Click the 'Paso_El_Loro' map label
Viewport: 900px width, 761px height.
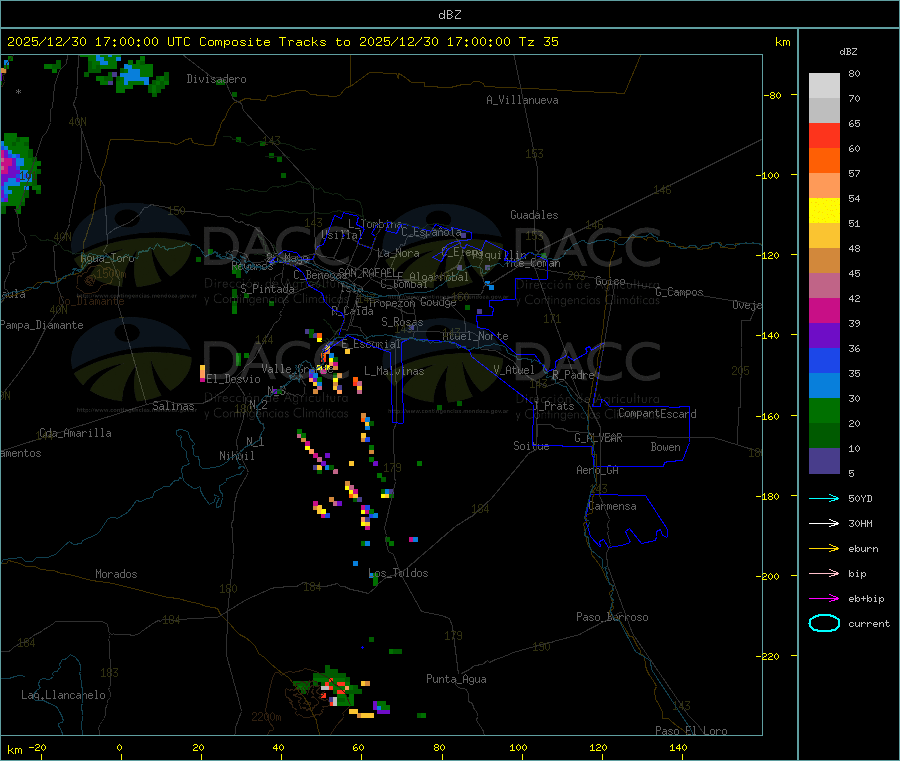(691, 731)
